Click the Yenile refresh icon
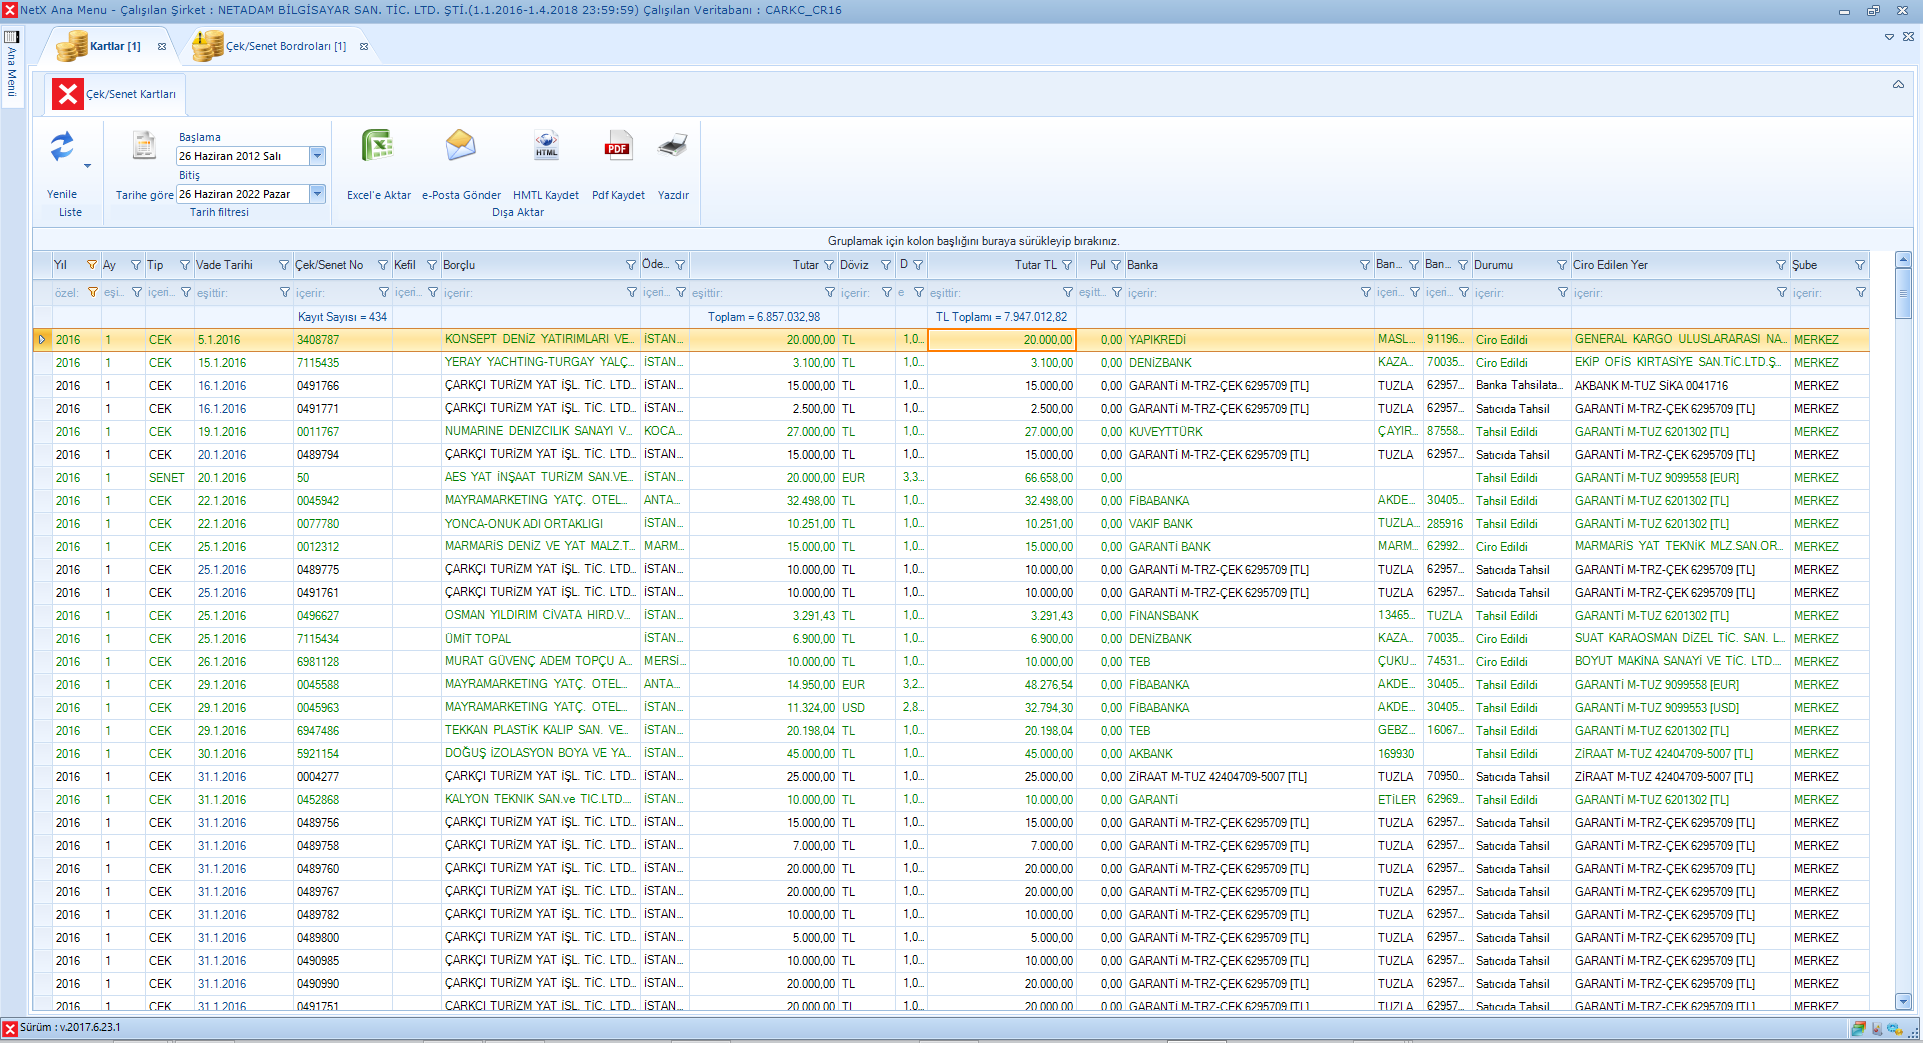The height and width of the screenshot is (1043, 1923). 62,147
